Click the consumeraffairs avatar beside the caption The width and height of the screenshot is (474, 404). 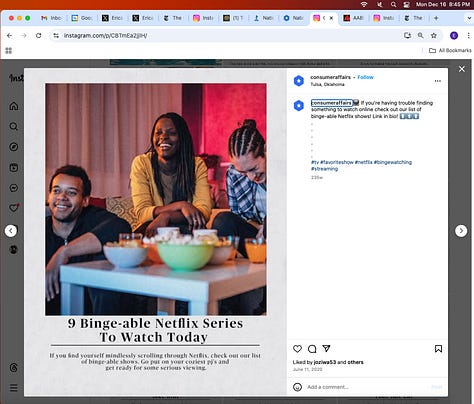point(299,106)
